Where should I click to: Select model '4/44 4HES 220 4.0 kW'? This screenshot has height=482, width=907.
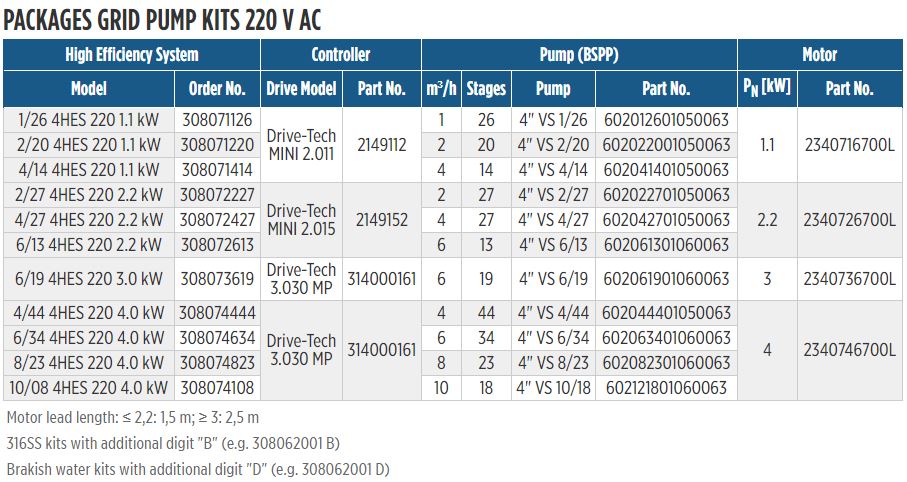click(89, 313)
